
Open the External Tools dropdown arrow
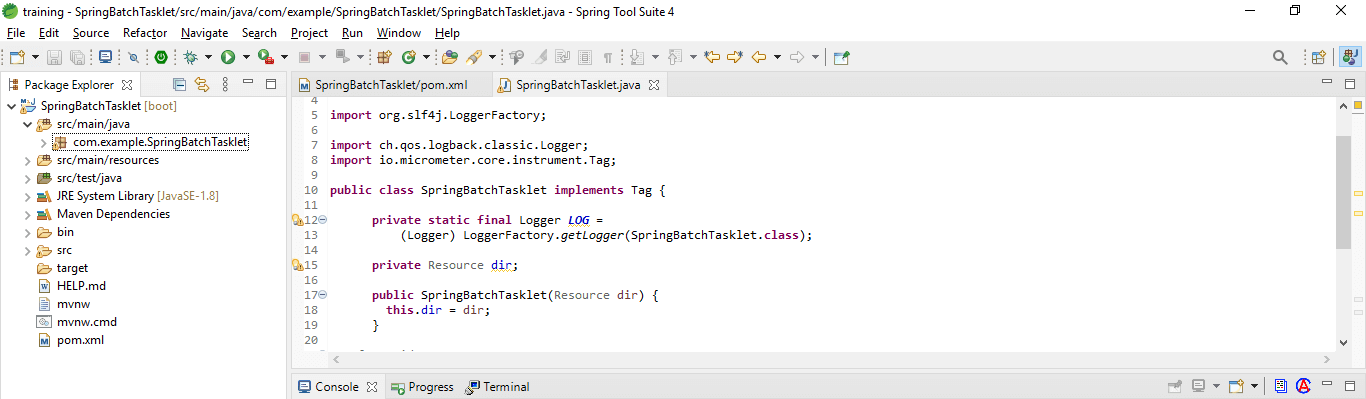coord(284,57)
